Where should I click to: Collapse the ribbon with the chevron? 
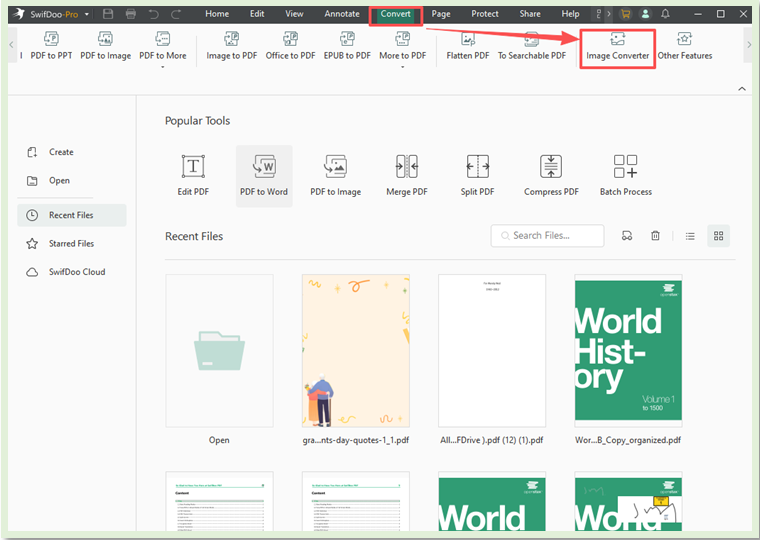(x=742, y=89)
